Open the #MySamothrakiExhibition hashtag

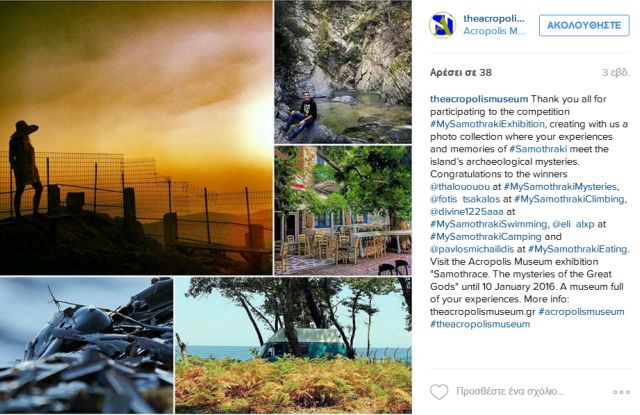pyautogui.click(x=487, y=124)
